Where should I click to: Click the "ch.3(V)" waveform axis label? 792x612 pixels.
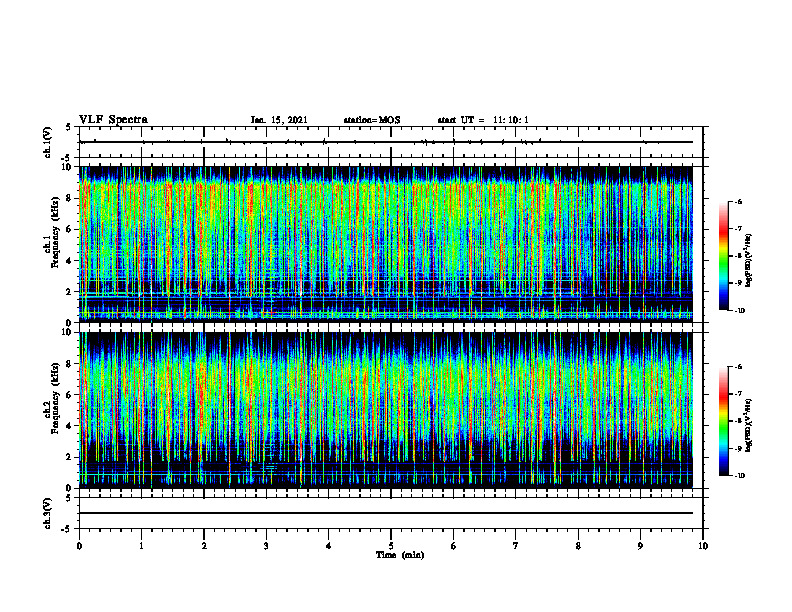tap(48, 513)
